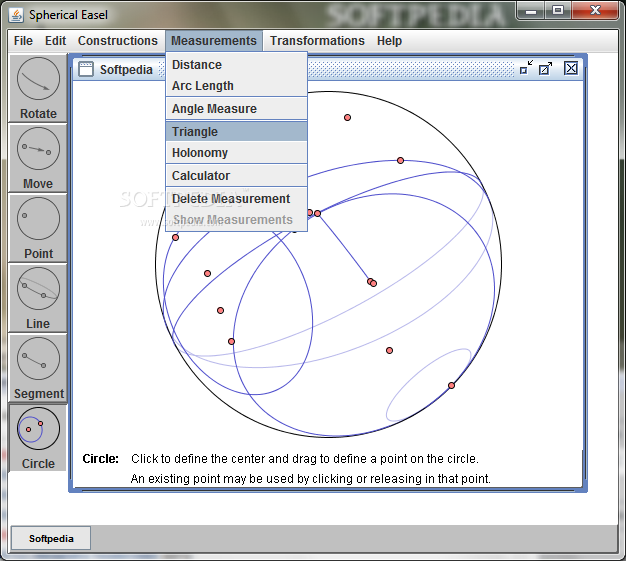Close the Measurements menu
Screen dimensions: 626x561
[x=214, y=41]
